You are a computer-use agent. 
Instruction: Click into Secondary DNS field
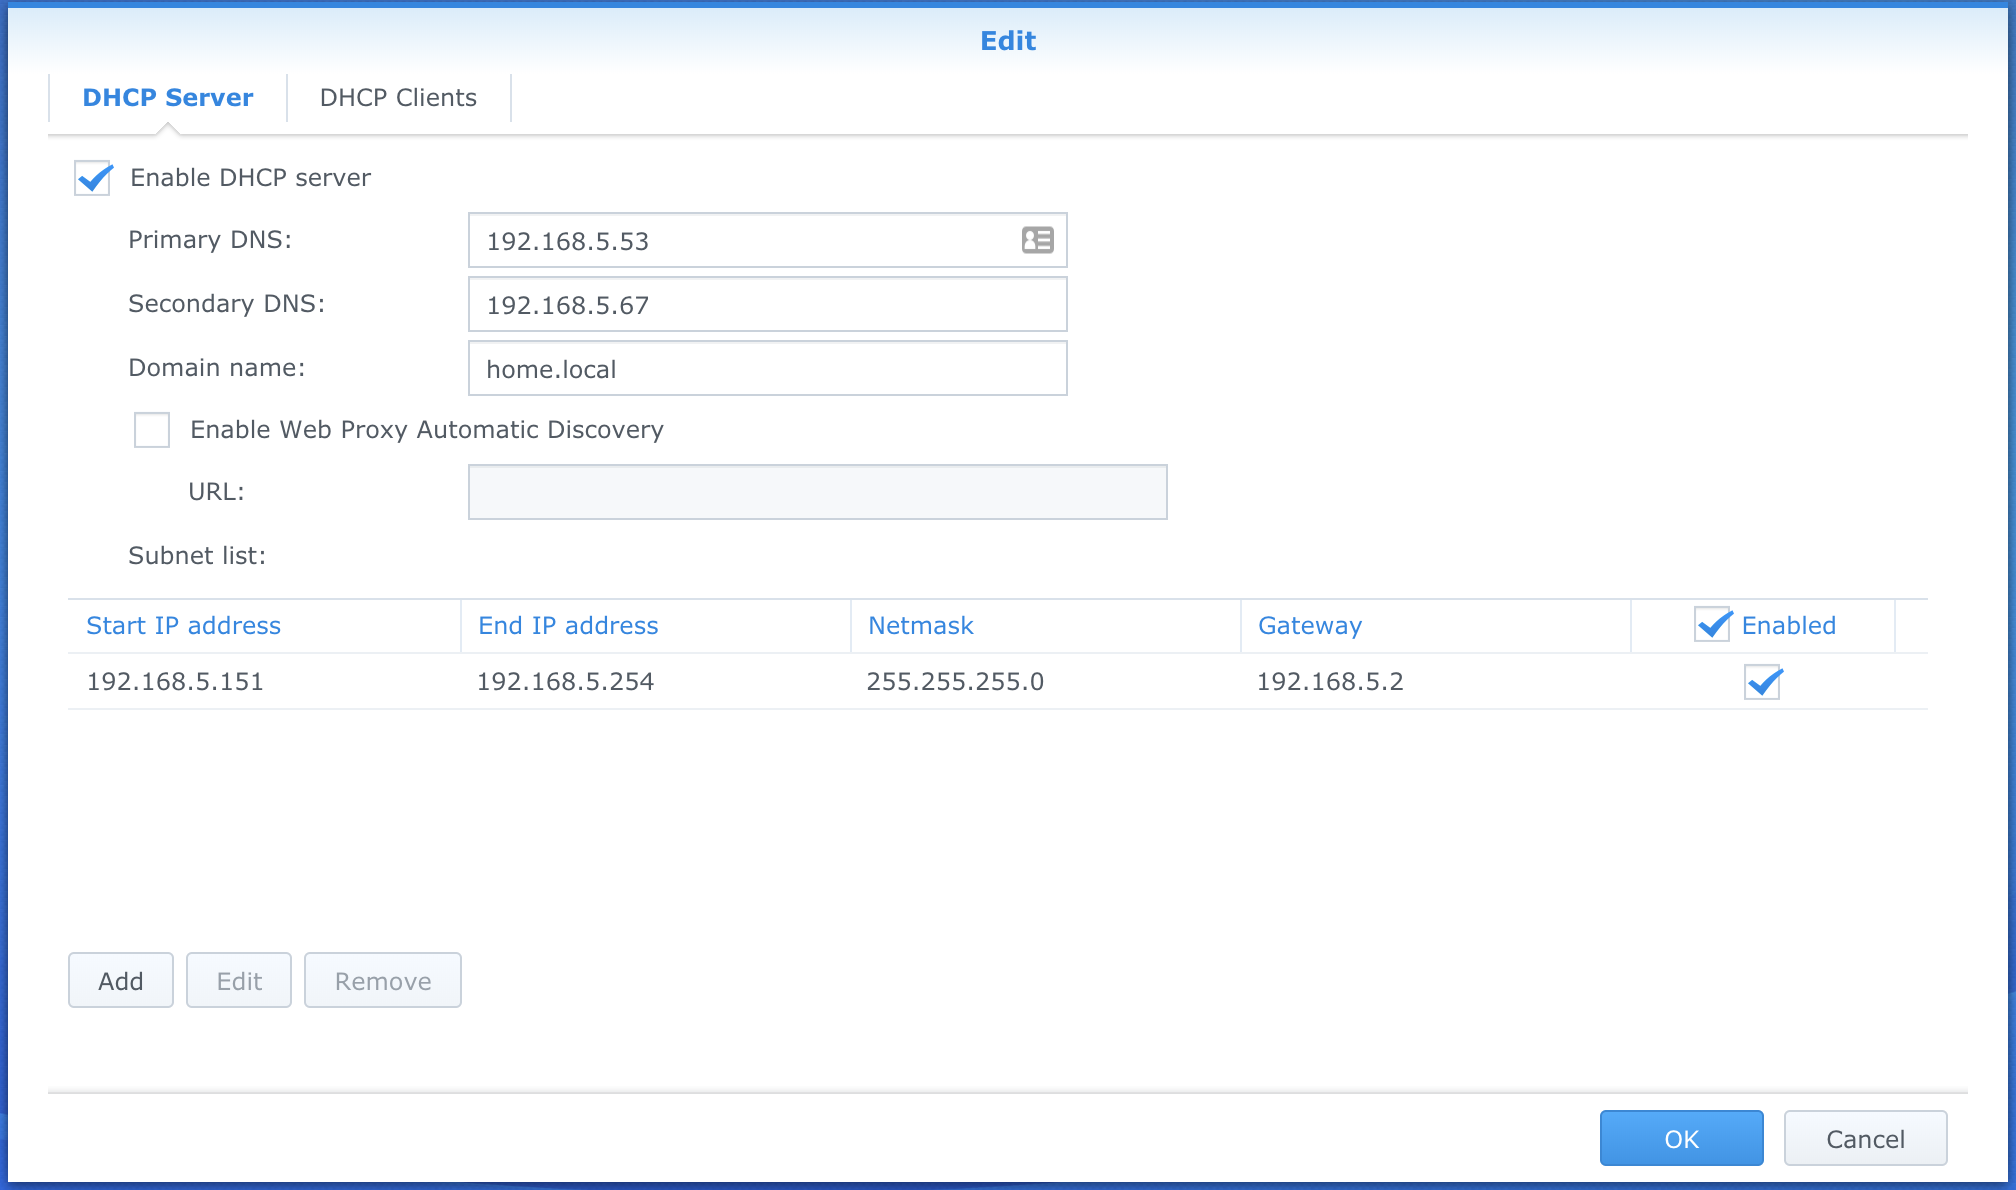[767, 305]
